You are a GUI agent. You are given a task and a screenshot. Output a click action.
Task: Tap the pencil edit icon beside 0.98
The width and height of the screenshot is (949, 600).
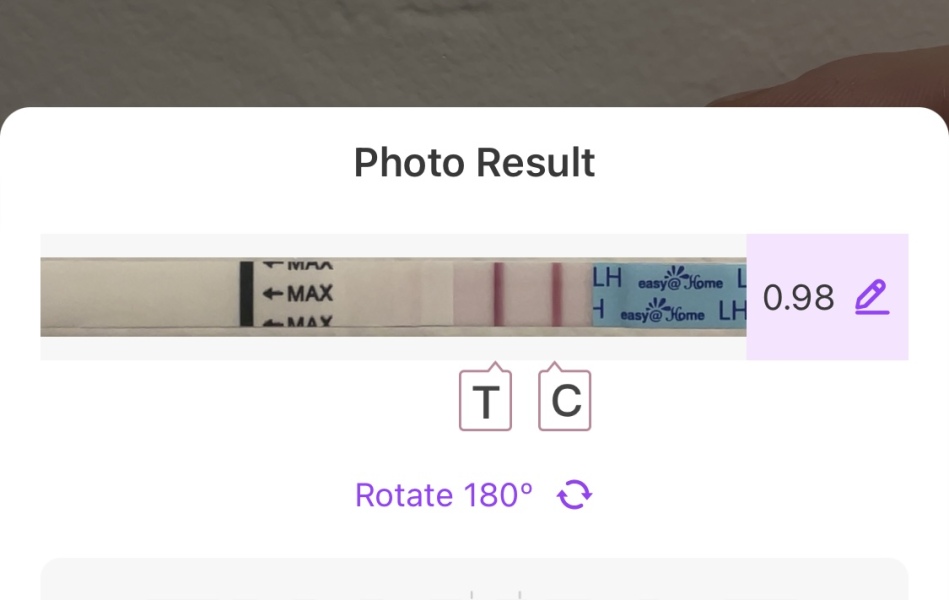tap(871, 297)
